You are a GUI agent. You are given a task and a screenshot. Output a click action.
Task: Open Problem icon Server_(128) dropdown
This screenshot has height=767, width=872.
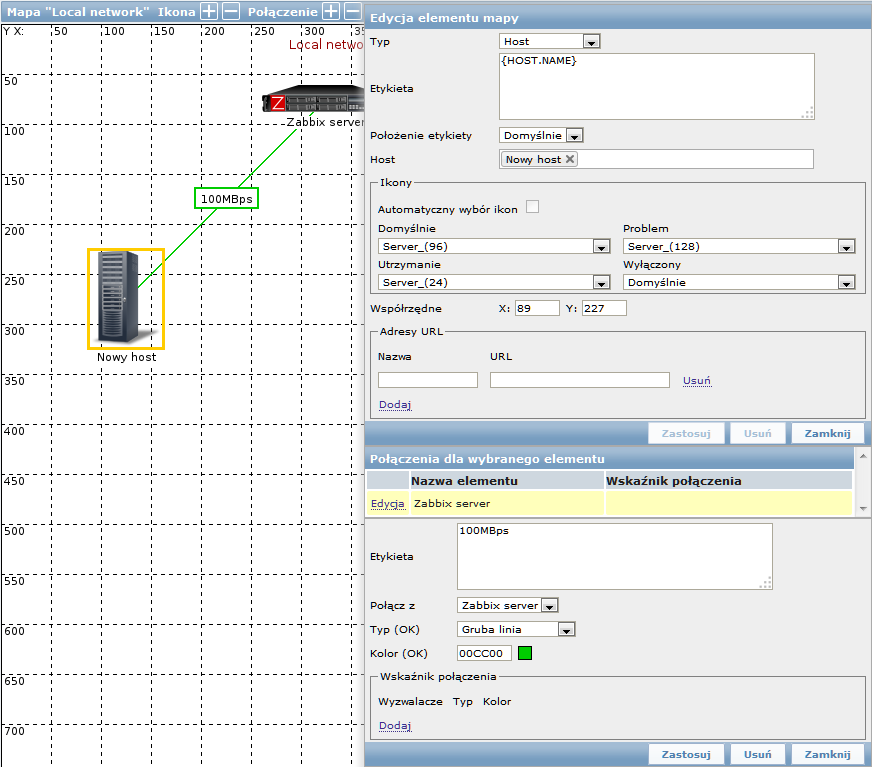[739, 246]
